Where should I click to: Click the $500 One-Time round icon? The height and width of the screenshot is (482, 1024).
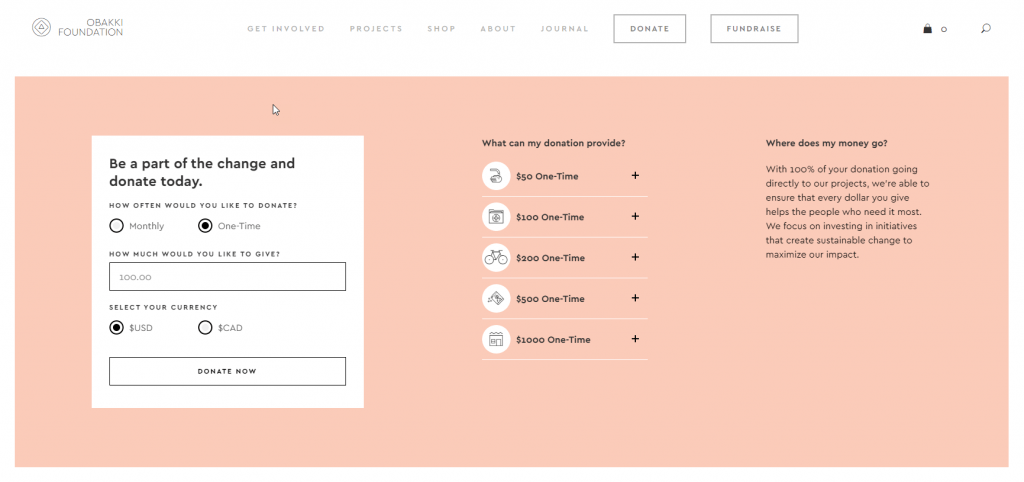(x=496, y=298)
